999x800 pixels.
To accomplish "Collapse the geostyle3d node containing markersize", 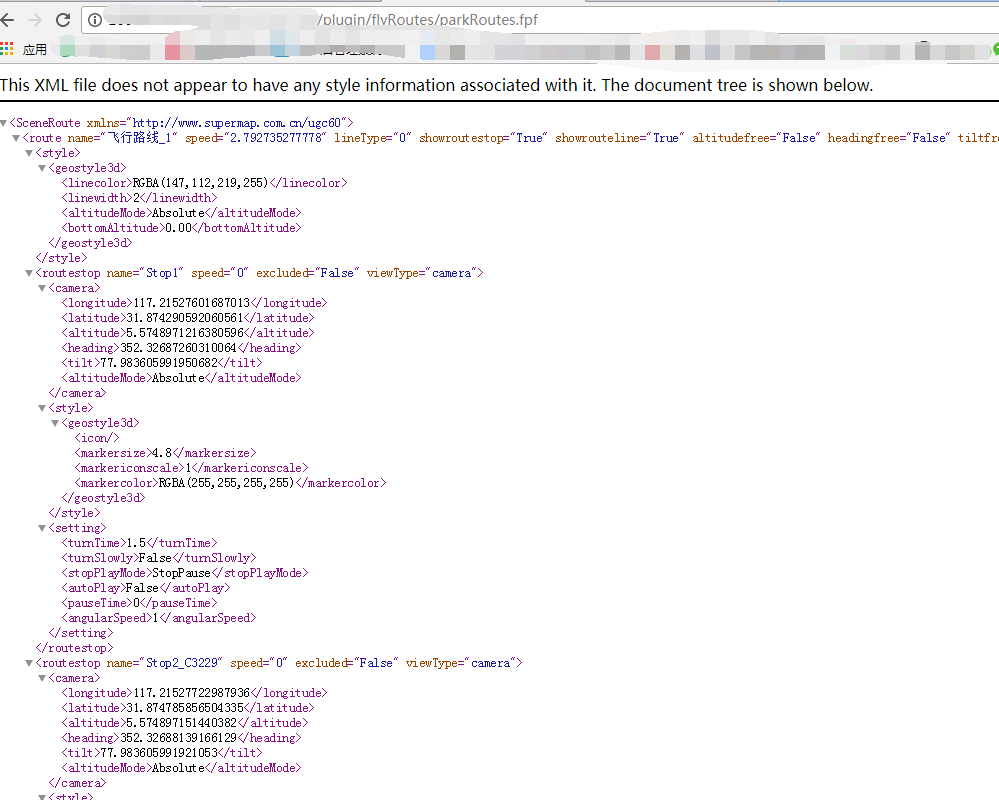I will 55,423.
